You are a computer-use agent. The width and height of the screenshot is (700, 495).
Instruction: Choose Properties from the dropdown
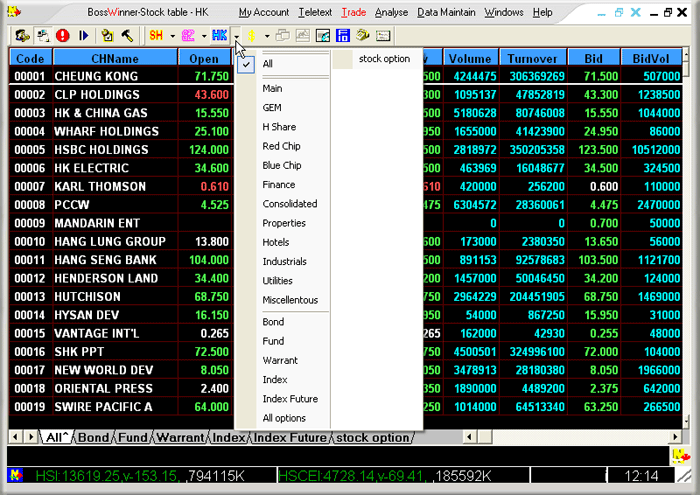[283, 223]
